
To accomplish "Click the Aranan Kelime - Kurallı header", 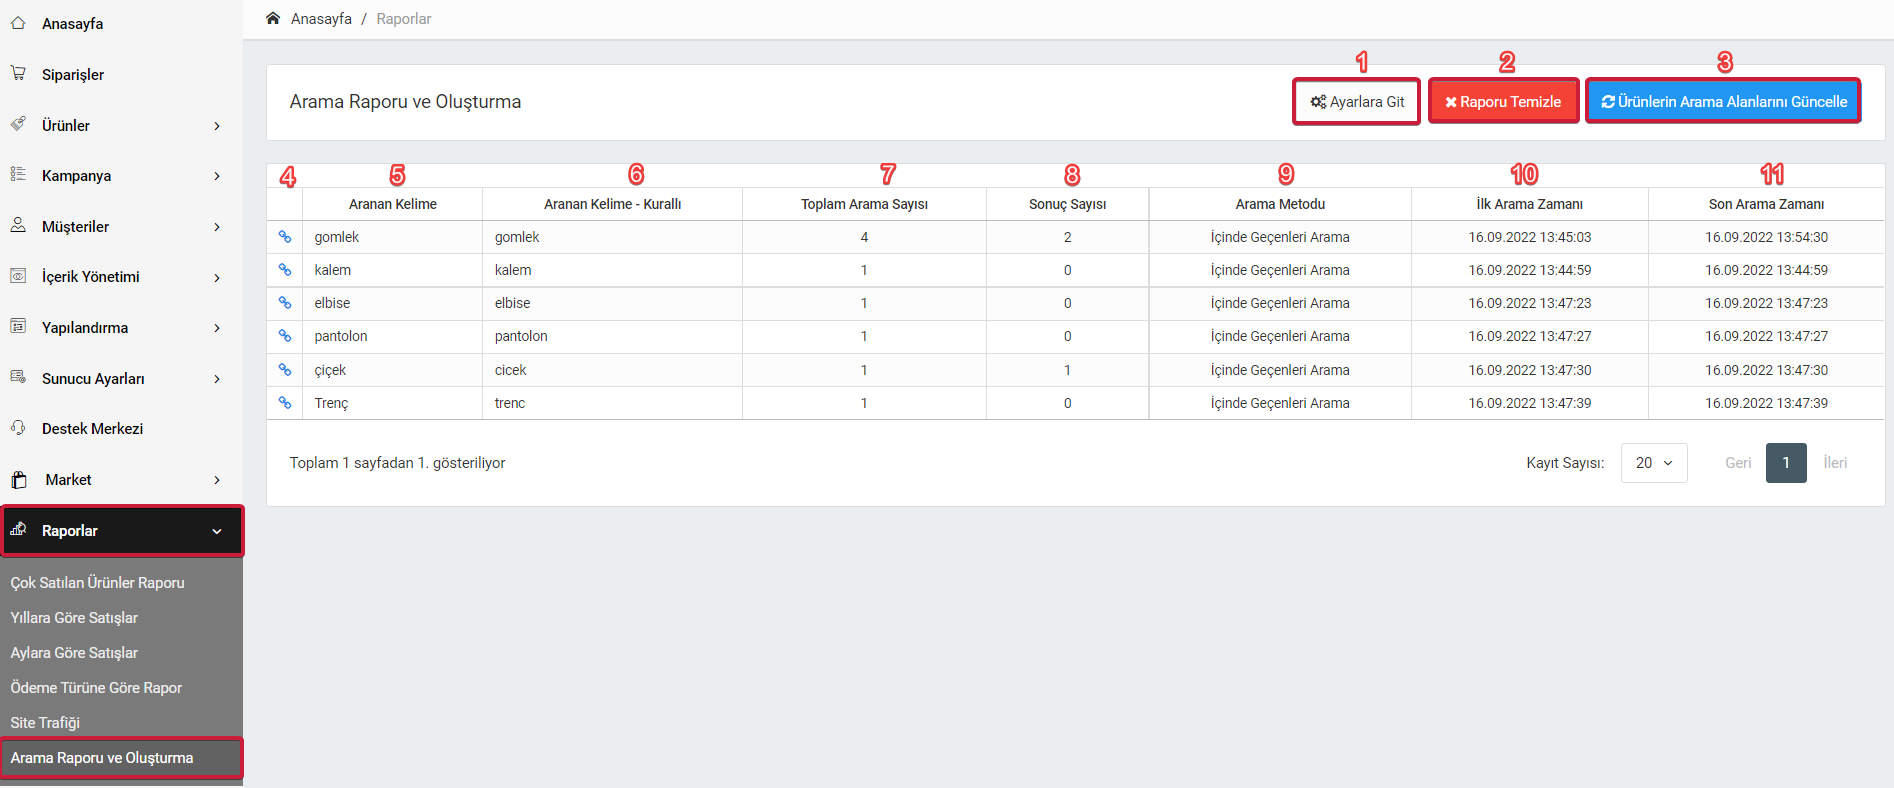I will coord(612,204).
